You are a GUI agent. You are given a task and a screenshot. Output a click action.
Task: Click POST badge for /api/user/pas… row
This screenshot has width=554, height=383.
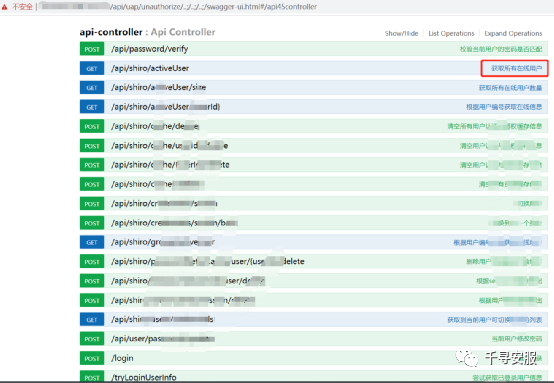coord(92,339)
